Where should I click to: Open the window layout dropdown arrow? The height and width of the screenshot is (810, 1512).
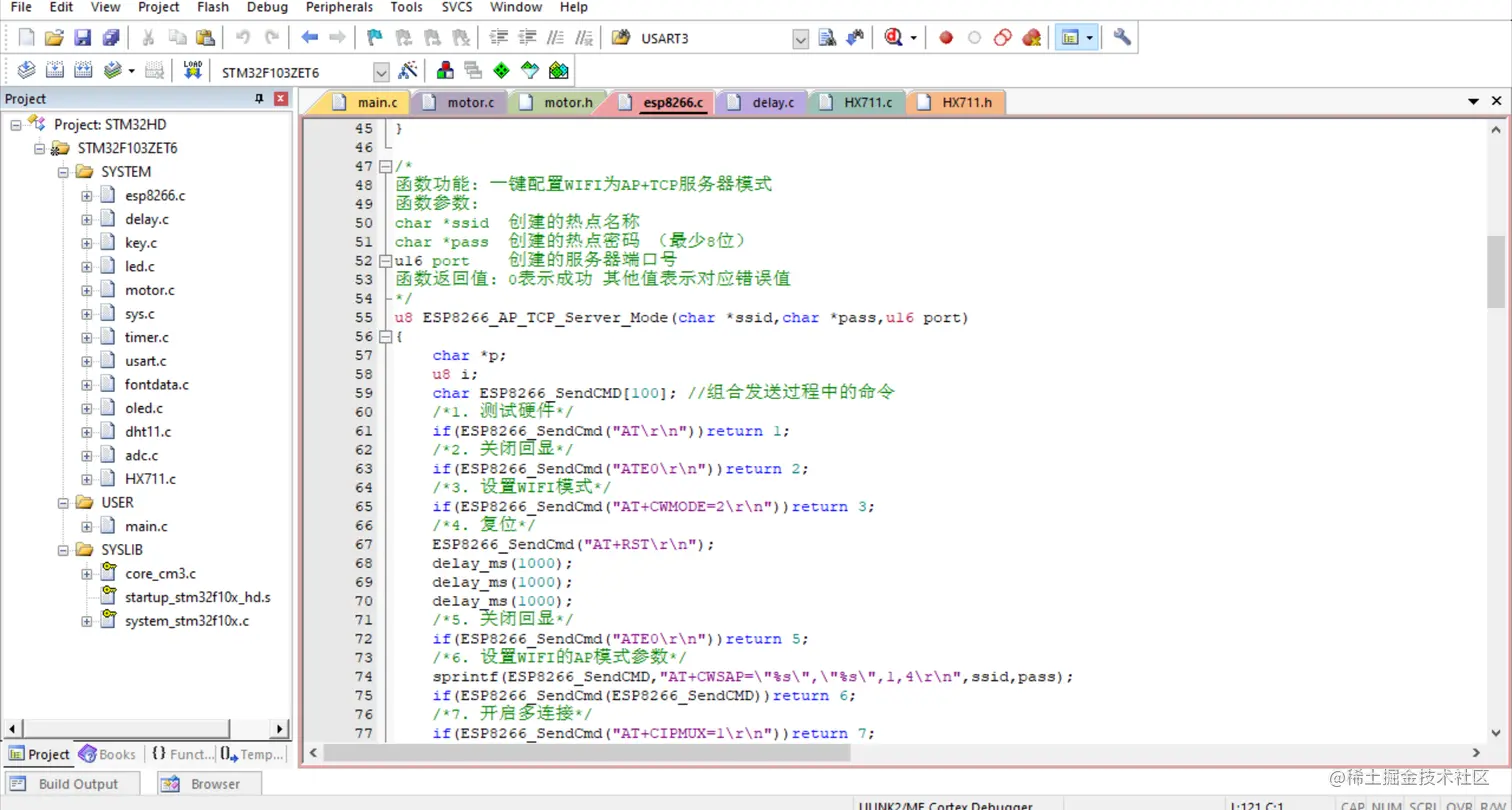pyautogui.click(x=1089, y=38)
